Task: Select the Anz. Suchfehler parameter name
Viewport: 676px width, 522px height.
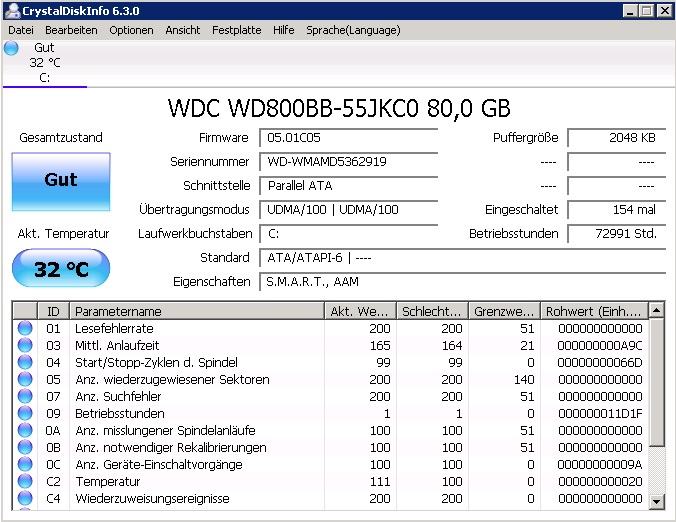Action: [118, 397]
